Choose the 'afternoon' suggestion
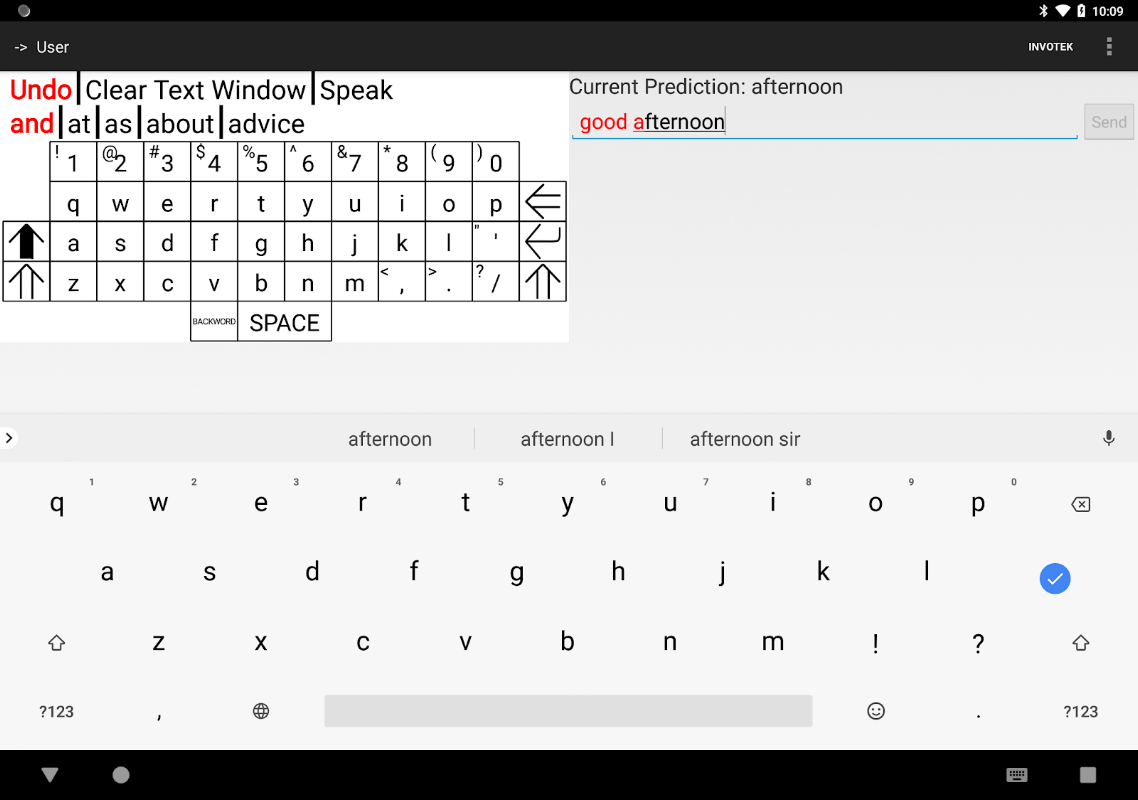The width and height of the screenshot is (1138, 800). click(390, 439)
